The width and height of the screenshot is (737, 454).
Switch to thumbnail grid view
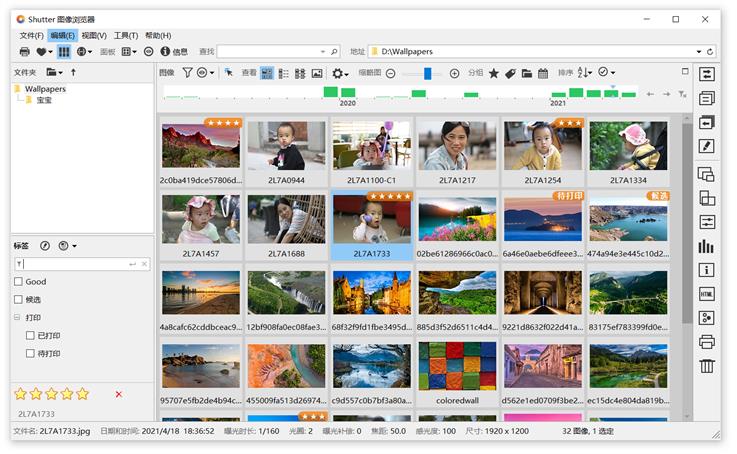(x=267, y=73)
